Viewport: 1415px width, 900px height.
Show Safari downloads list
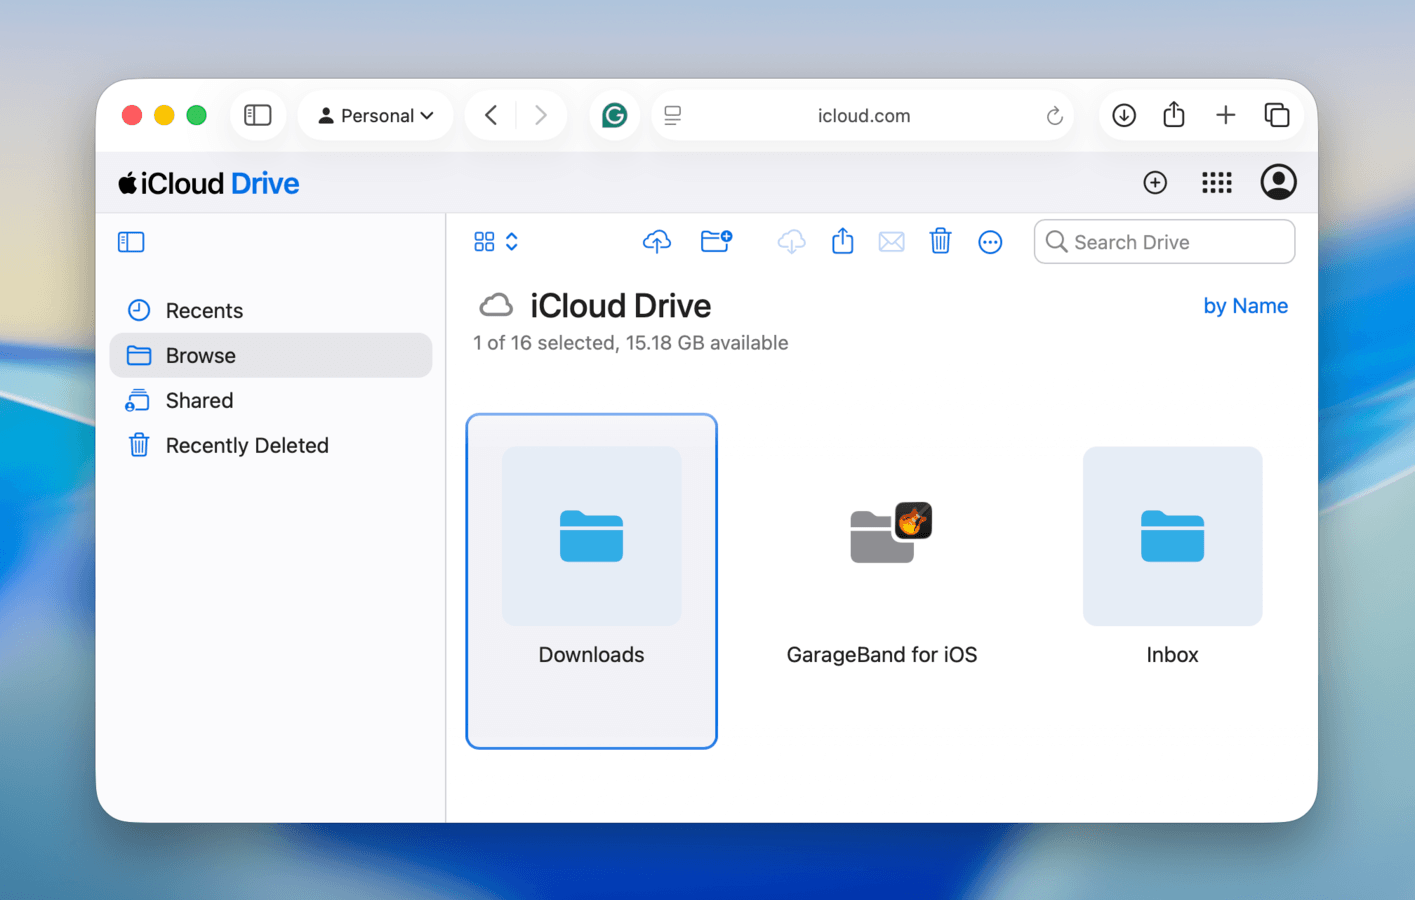(x=1124, y=115)
